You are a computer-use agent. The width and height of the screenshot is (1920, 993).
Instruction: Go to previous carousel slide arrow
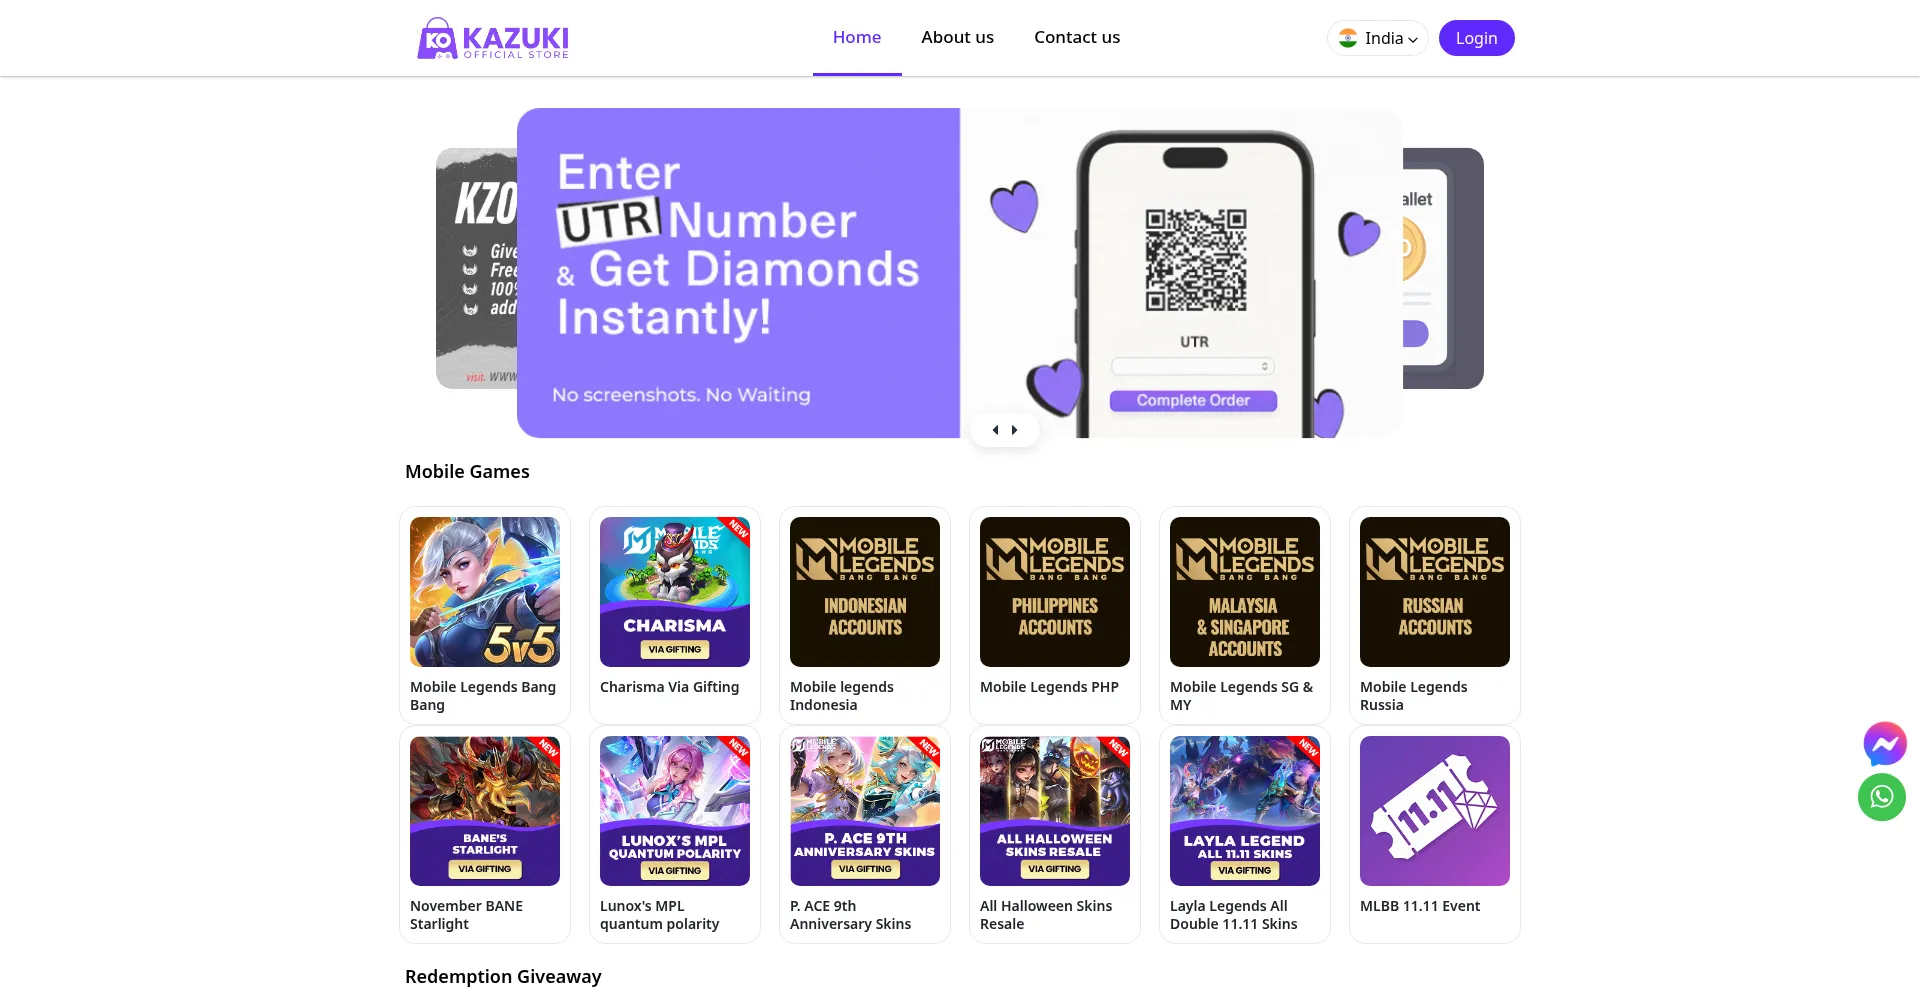995,430
